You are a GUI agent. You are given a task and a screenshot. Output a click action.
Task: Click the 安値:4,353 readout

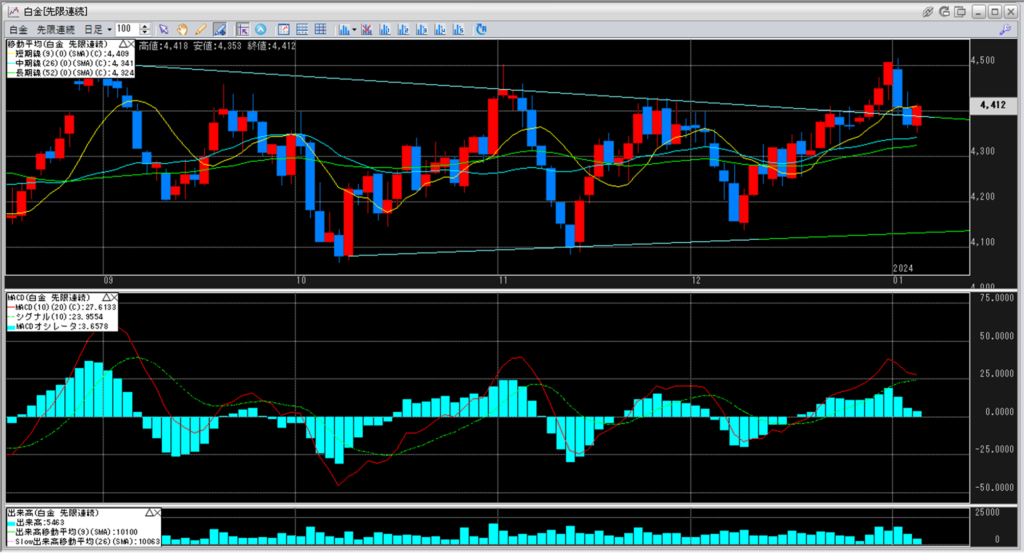pos(217,46)
